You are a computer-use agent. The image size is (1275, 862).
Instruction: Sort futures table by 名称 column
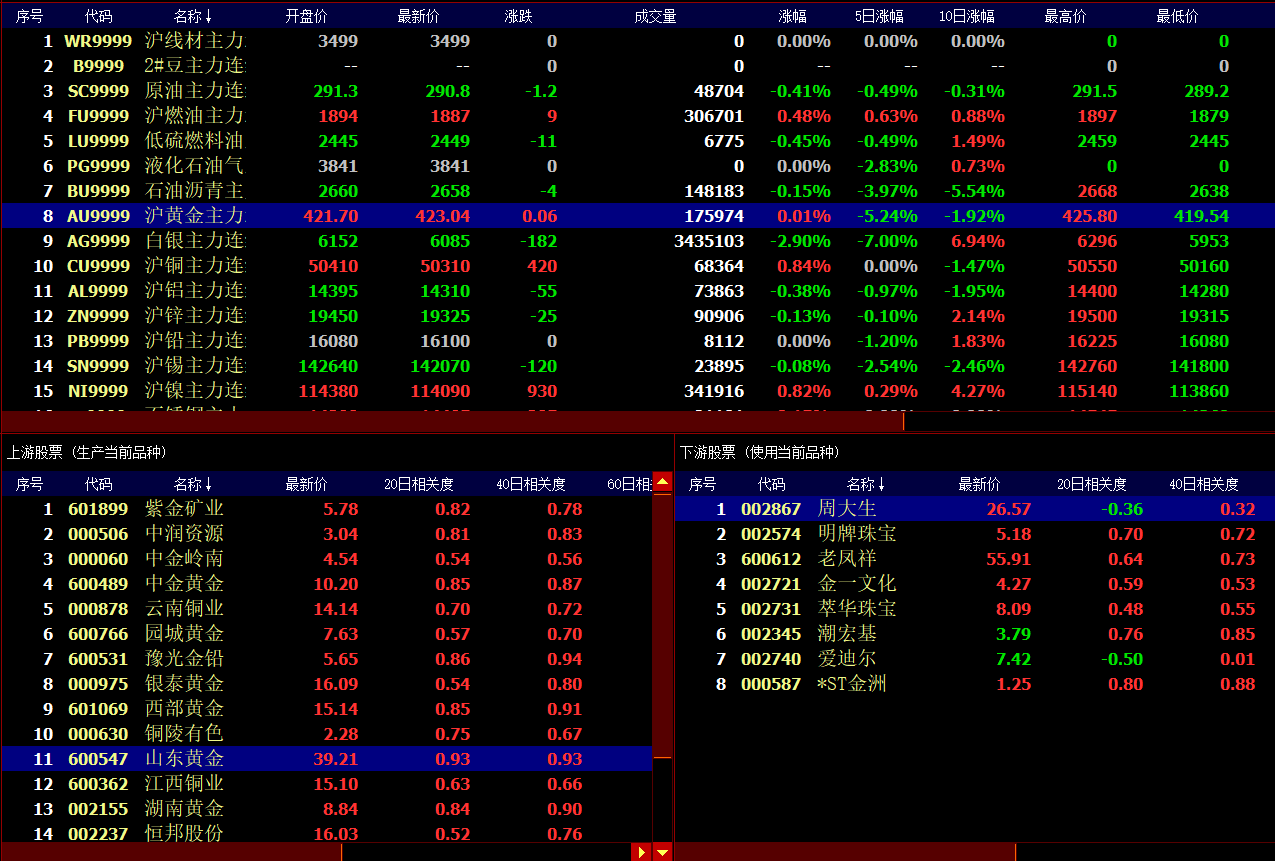click(192, 17)
